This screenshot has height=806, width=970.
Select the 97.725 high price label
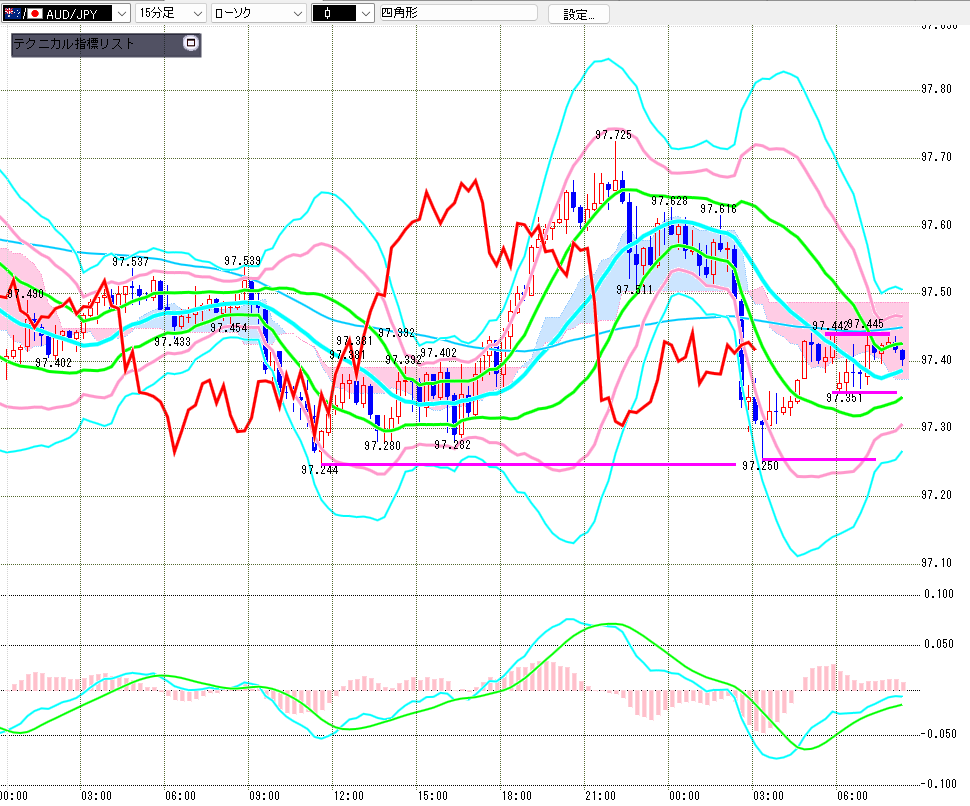pyautogui.click(x=613, y=135)
